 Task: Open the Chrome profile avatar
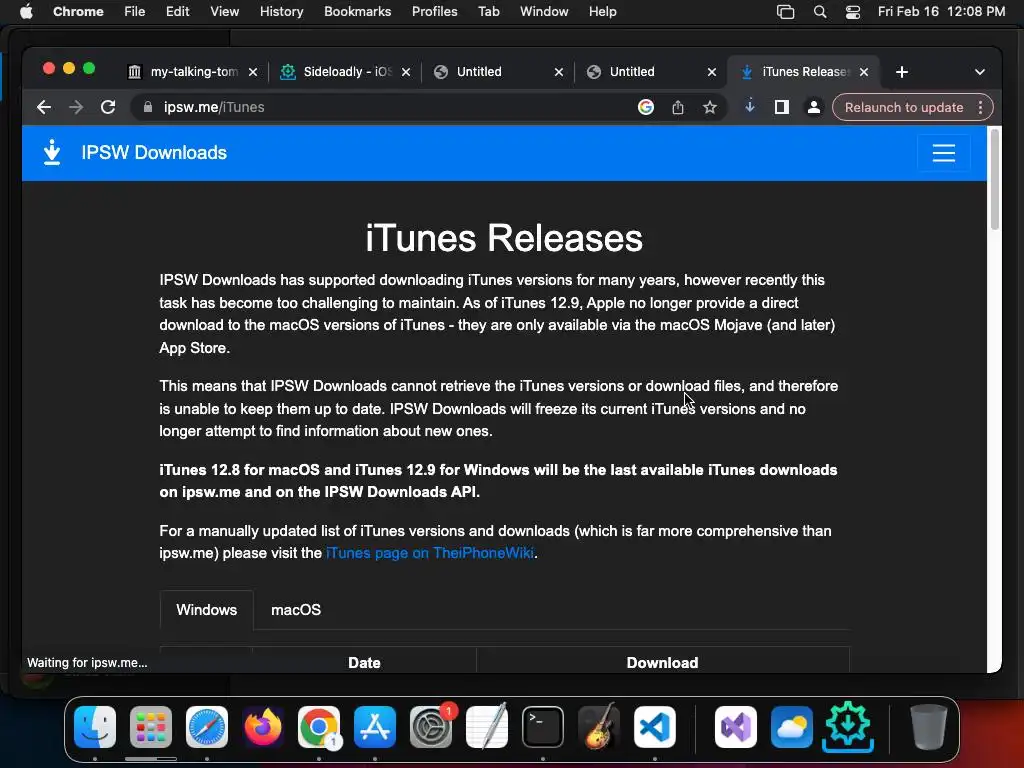pyautogui.click(x=814, y=107)
